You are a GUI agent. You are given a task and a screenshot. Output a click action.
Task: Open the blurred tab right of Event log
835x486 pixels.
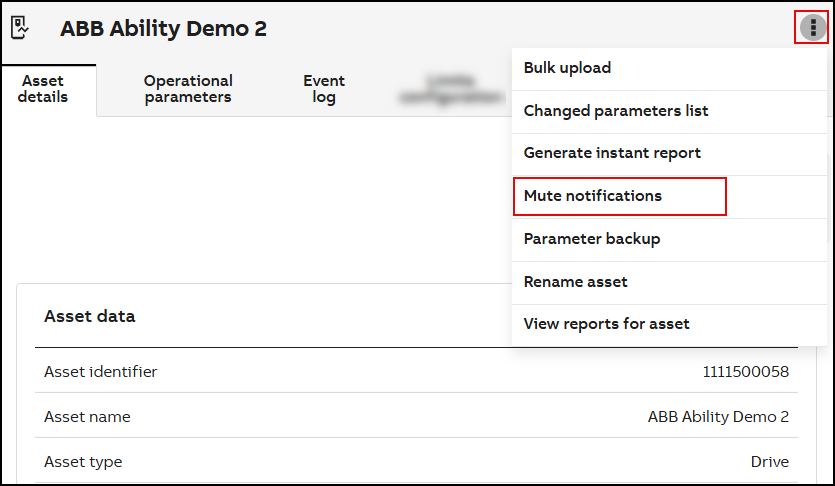point(450,89)
